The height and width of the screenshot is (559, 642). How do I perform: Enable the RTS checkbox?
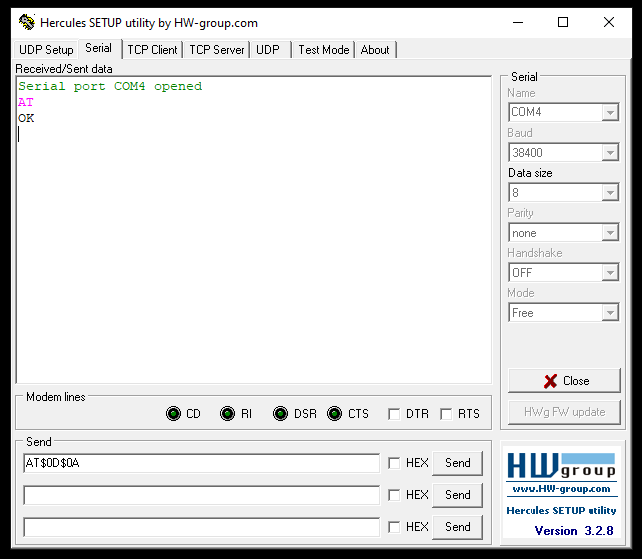(446, 414)
